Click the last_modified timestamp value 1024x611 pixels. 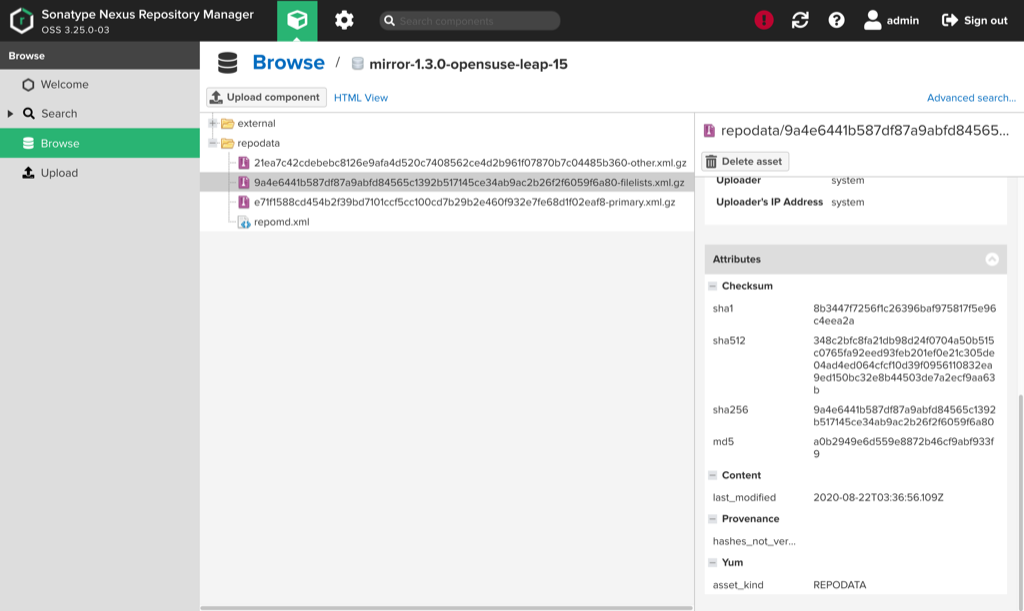[878, 497]
